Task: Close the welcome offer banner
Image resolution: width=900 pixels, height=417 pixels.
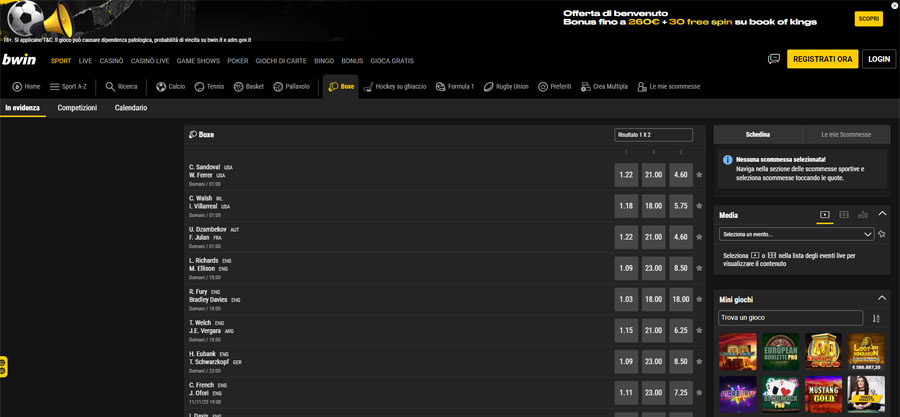Action: coord(895,4)
